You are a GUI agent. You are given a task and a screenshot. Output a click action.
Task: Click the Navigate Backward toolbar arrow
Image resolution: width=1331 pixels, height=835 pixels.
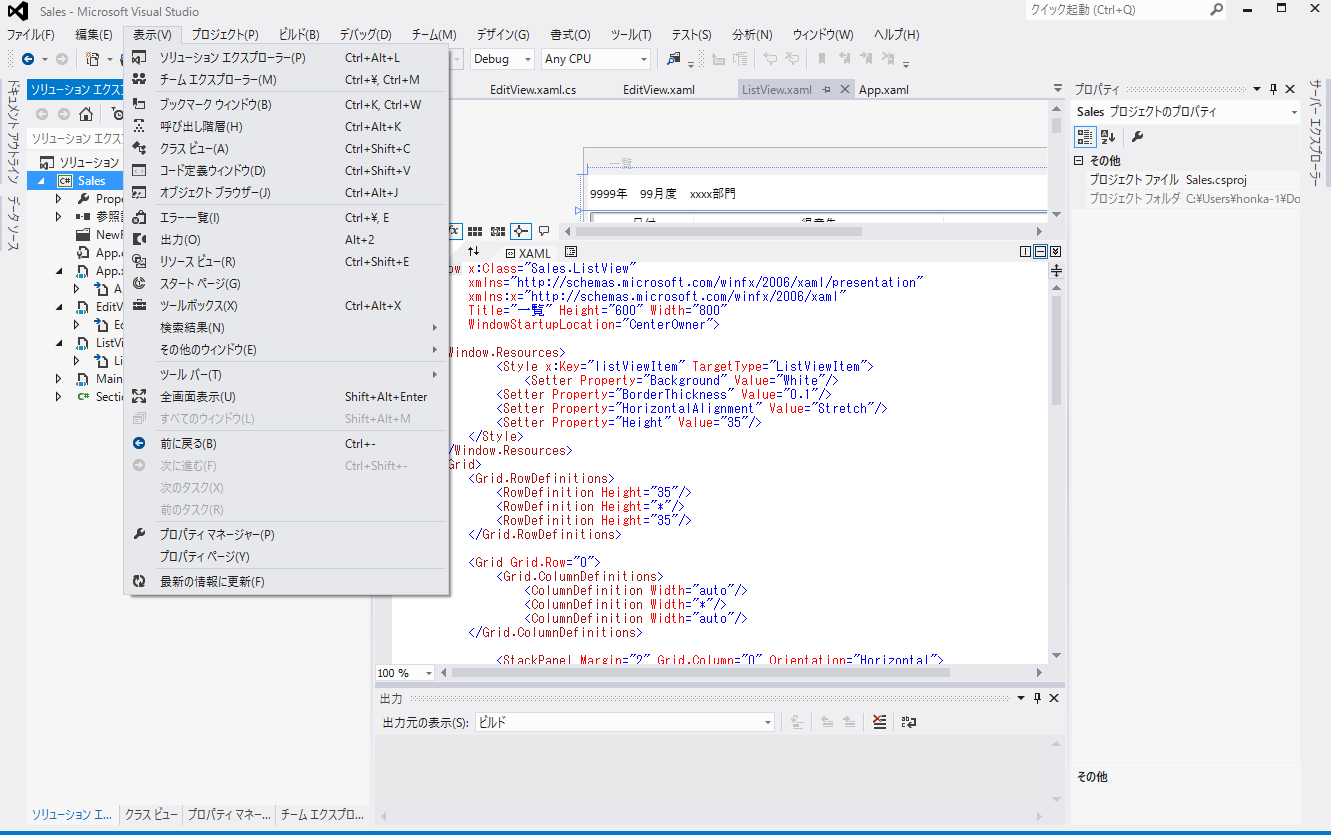(x=28, y=59)
